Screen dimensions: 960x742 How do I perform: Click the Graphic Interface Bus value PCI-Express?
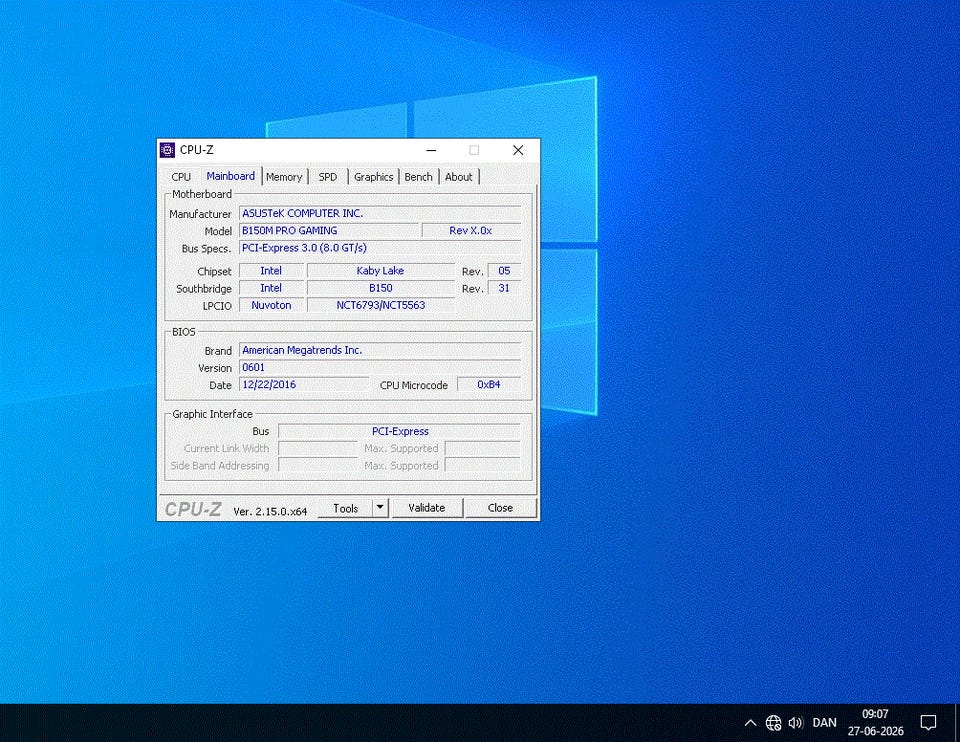click(400, 431)
